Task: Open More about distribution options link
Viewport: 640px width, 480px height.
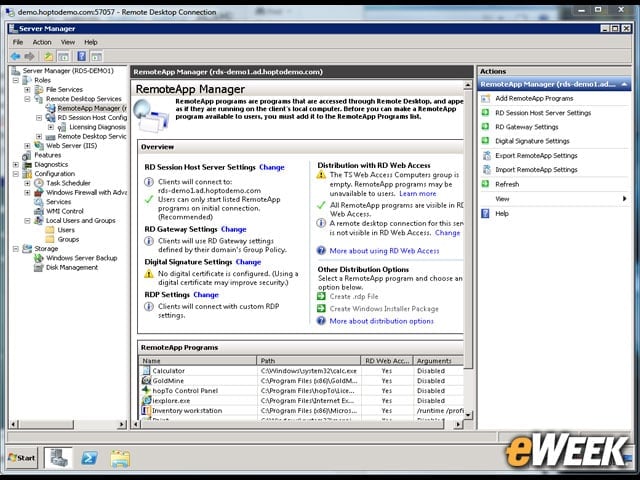Action: (x=381, y=321)
